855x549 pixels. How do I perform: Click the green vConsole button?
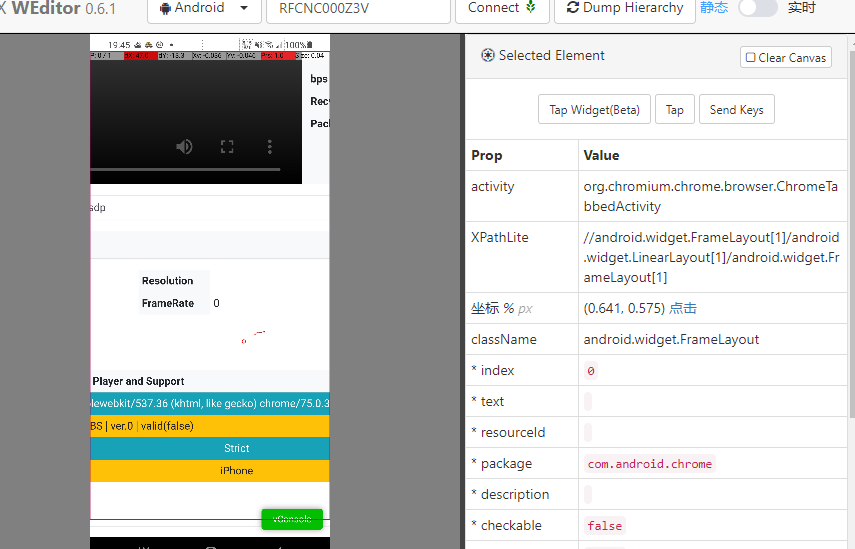pyautogui.click(x=292, y=519)
